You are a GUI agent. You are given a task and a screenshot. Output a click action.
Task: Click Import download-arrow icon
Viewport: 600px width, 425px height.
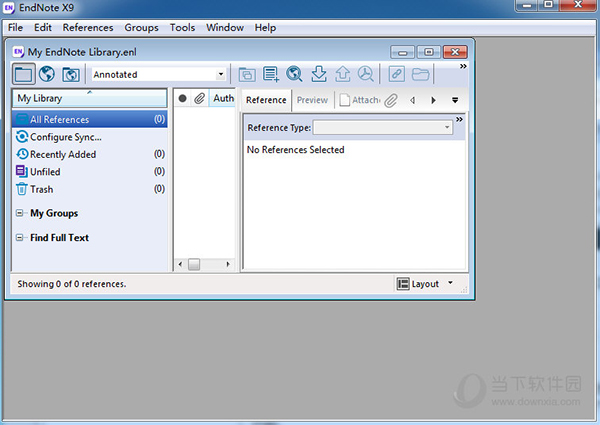point(319,74)
